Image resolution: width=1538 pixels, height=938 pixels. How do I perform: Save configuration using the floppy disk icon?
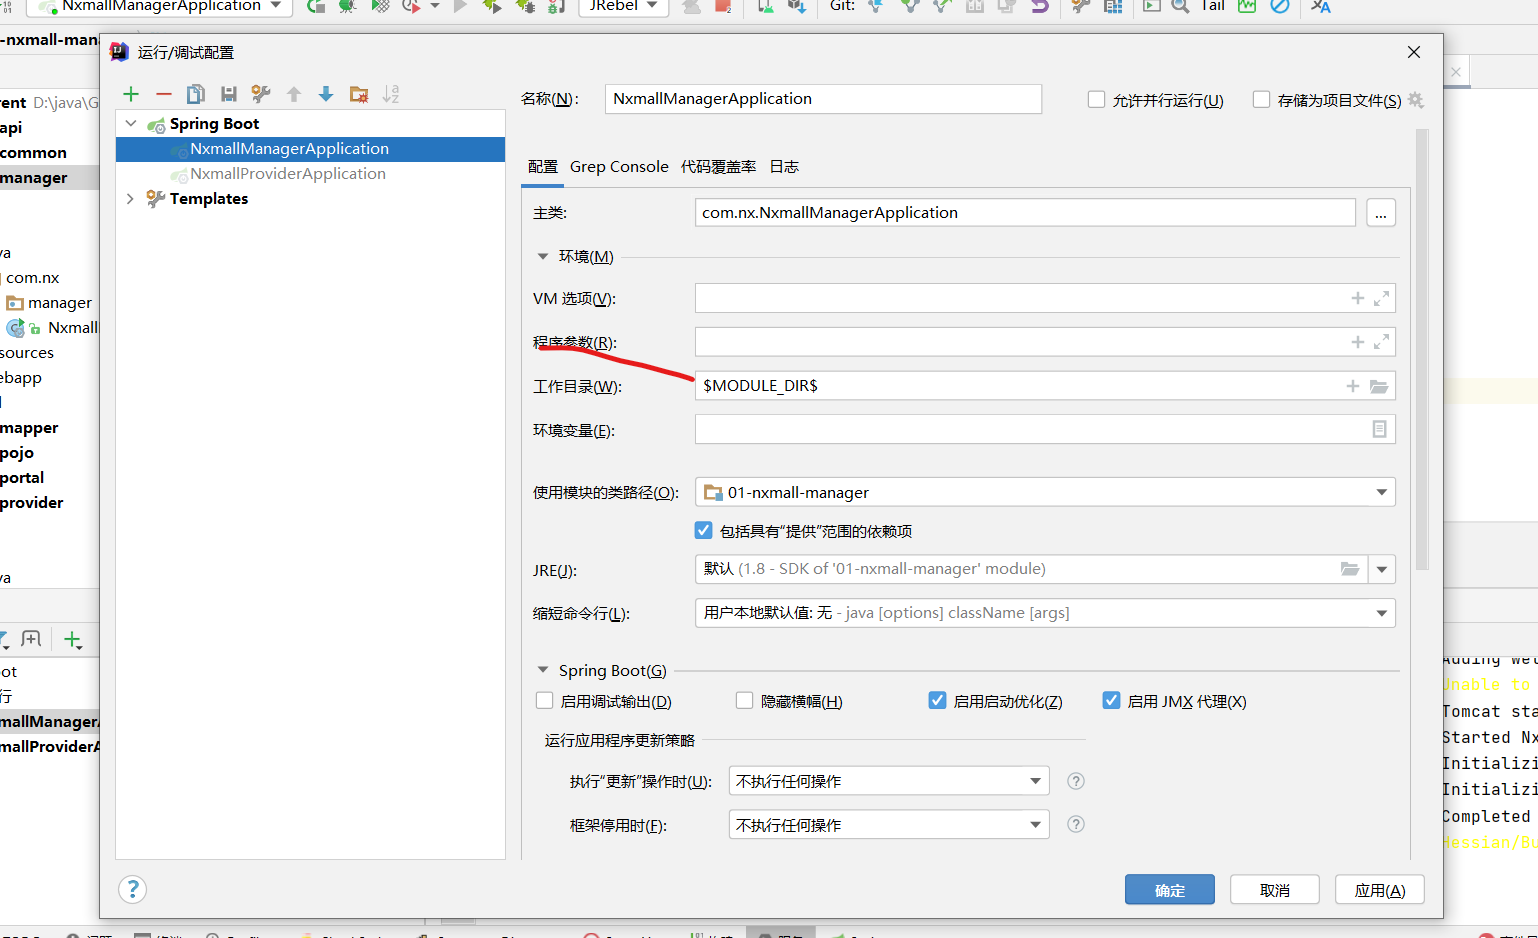tap(229, 94)
